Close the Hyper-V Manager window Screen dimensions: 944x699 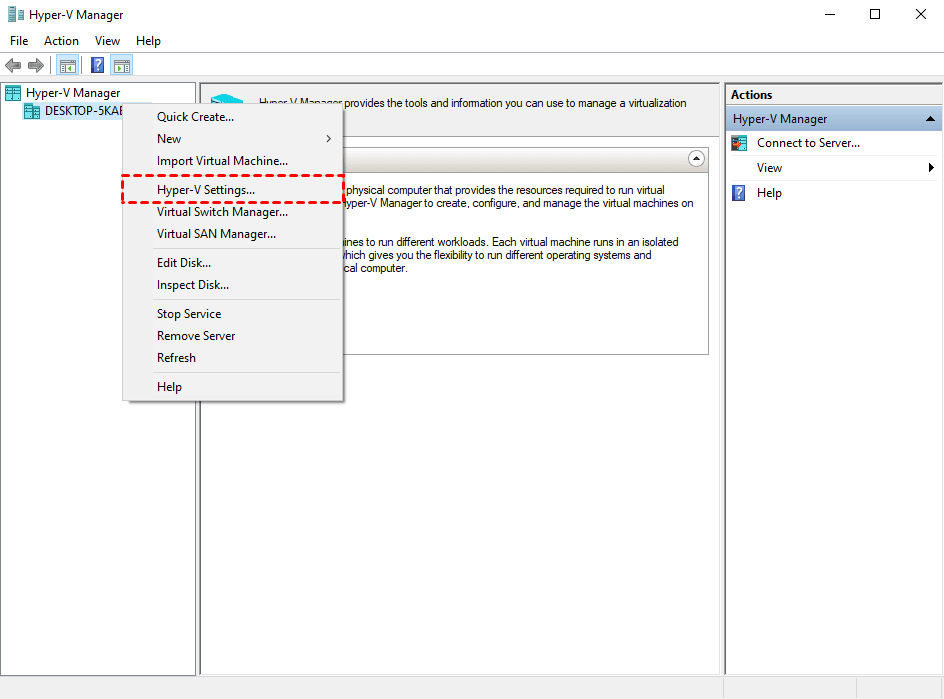pos(921,14)
